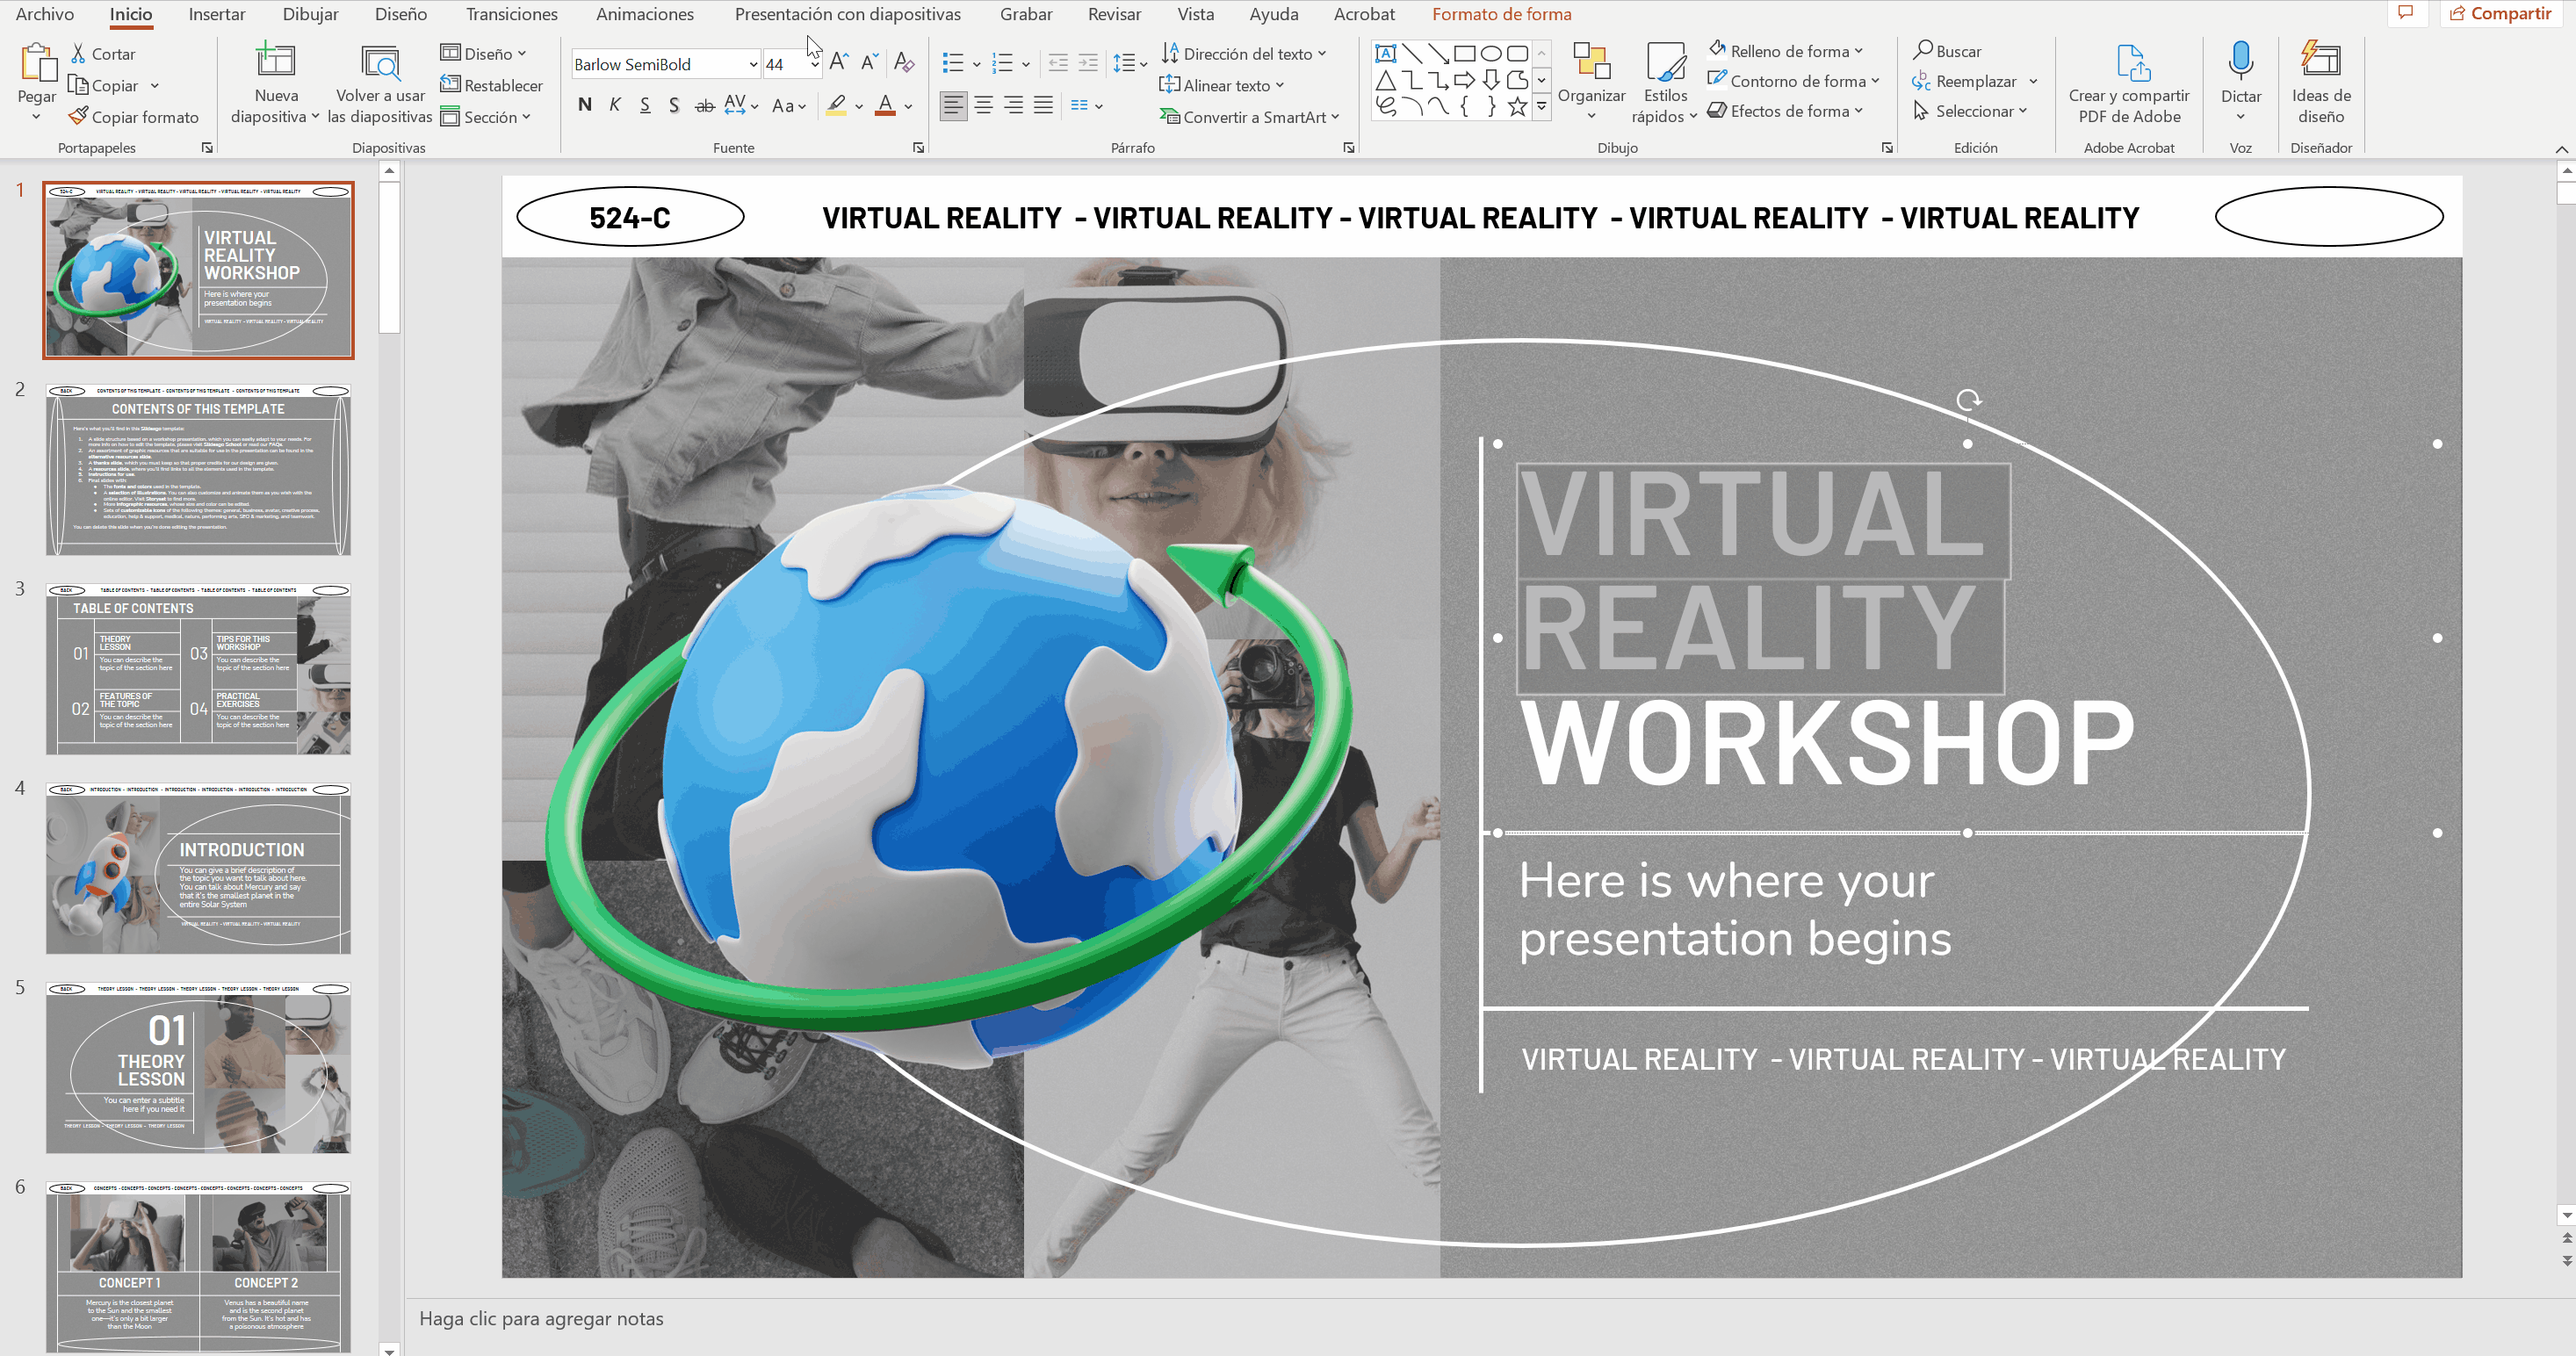Click Crear y compartir PDF de Adobe
The width and height of the screenshot is (2576, 1356).
(x=2129, y=83)
